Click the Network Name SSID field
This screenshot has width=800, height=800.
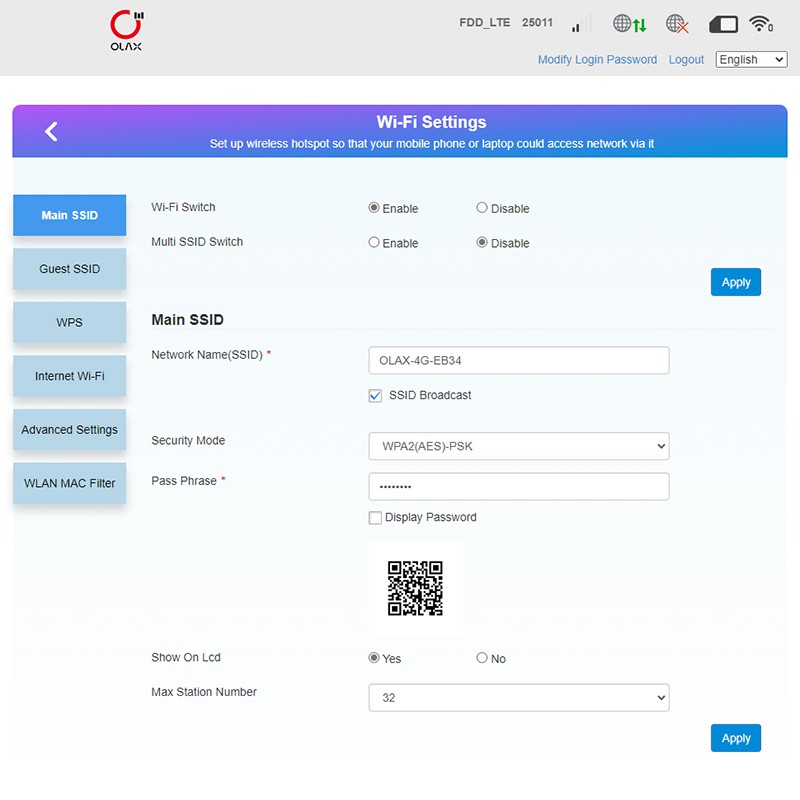[x=519, y=361]
